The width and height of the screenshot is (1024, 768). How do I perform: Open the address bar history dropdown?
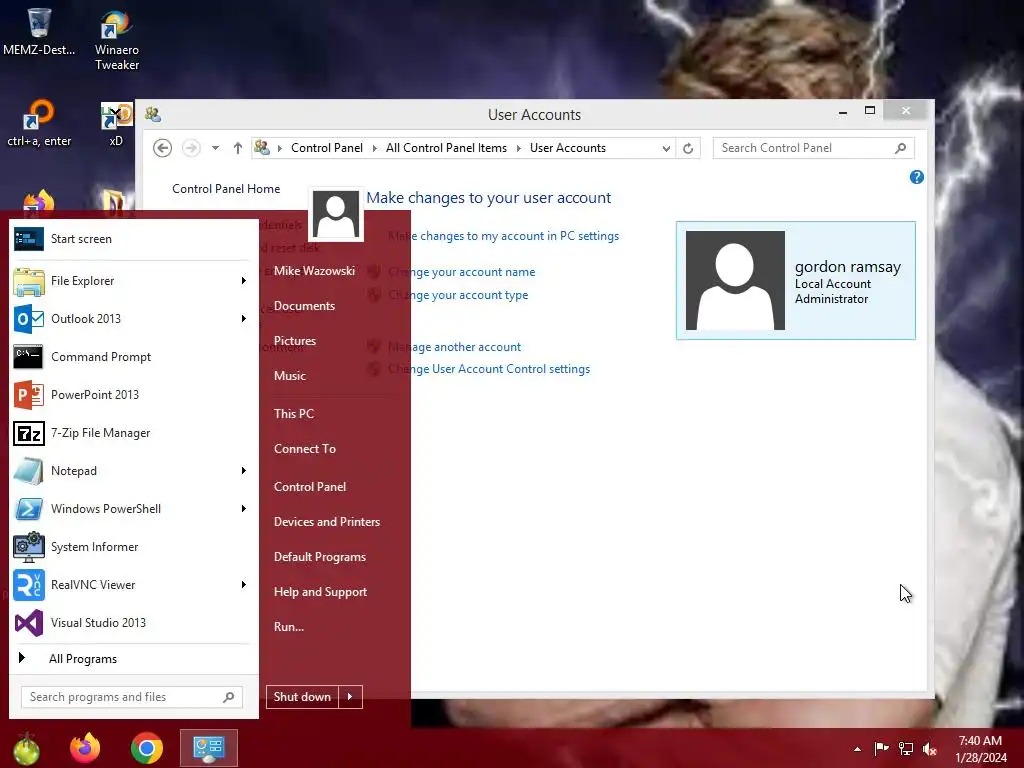(665, 148)
